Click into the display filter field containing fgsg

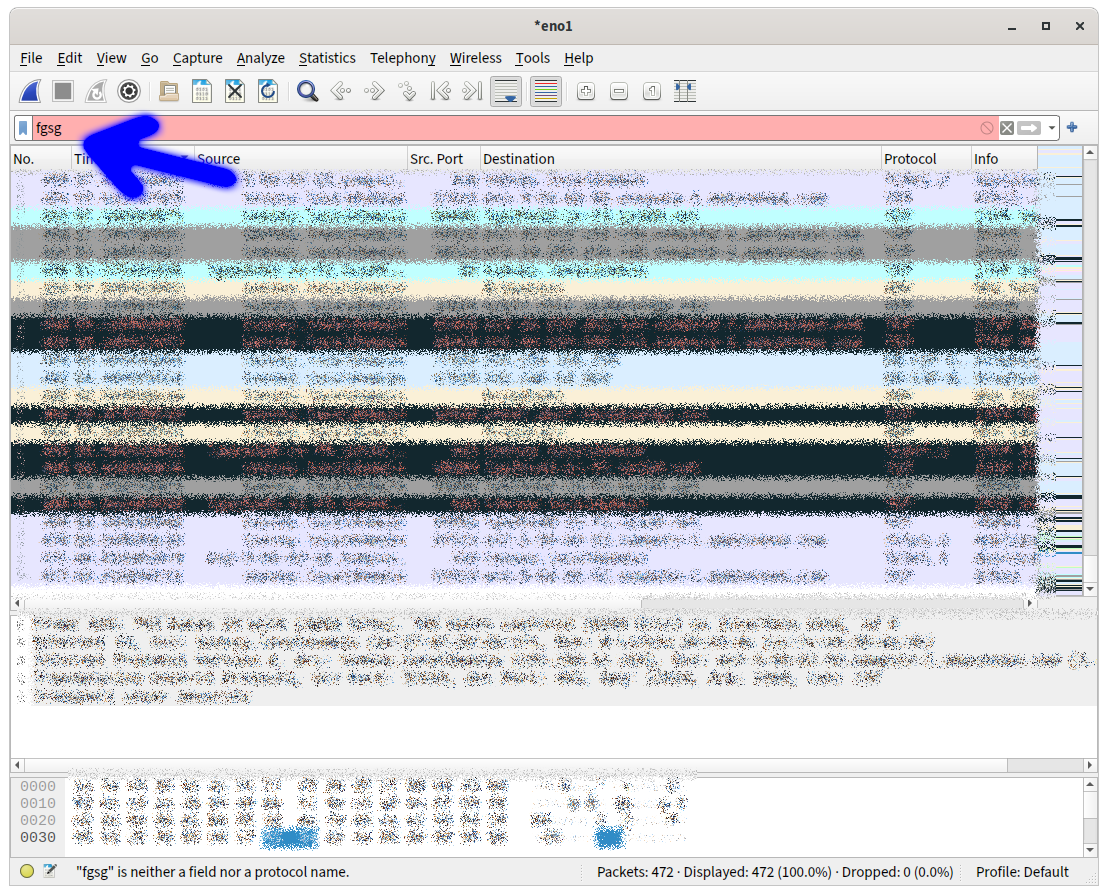505,128
